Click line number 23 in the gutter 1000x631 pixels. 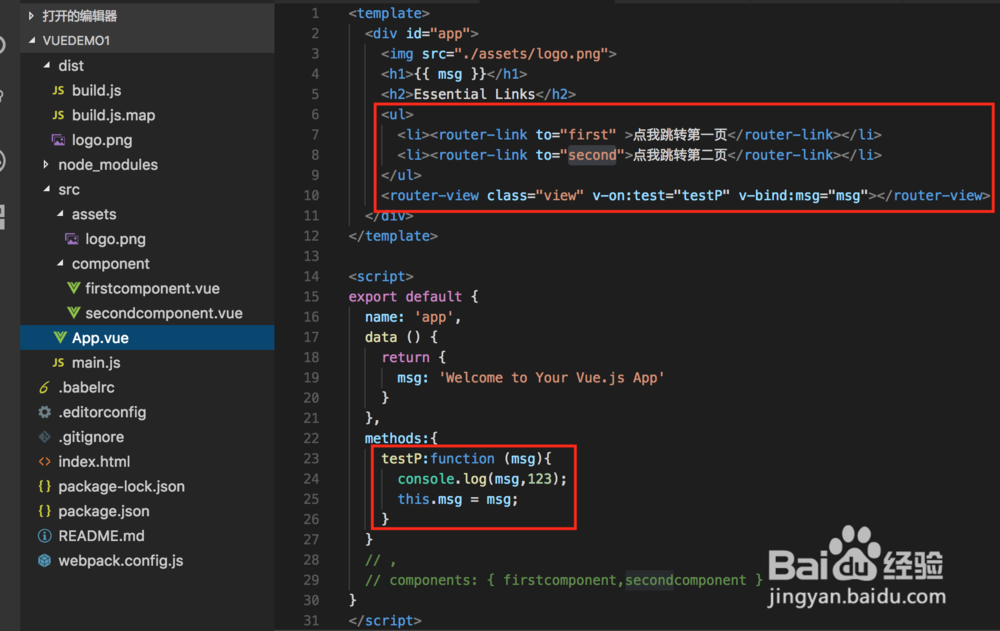tap(311, 459)
